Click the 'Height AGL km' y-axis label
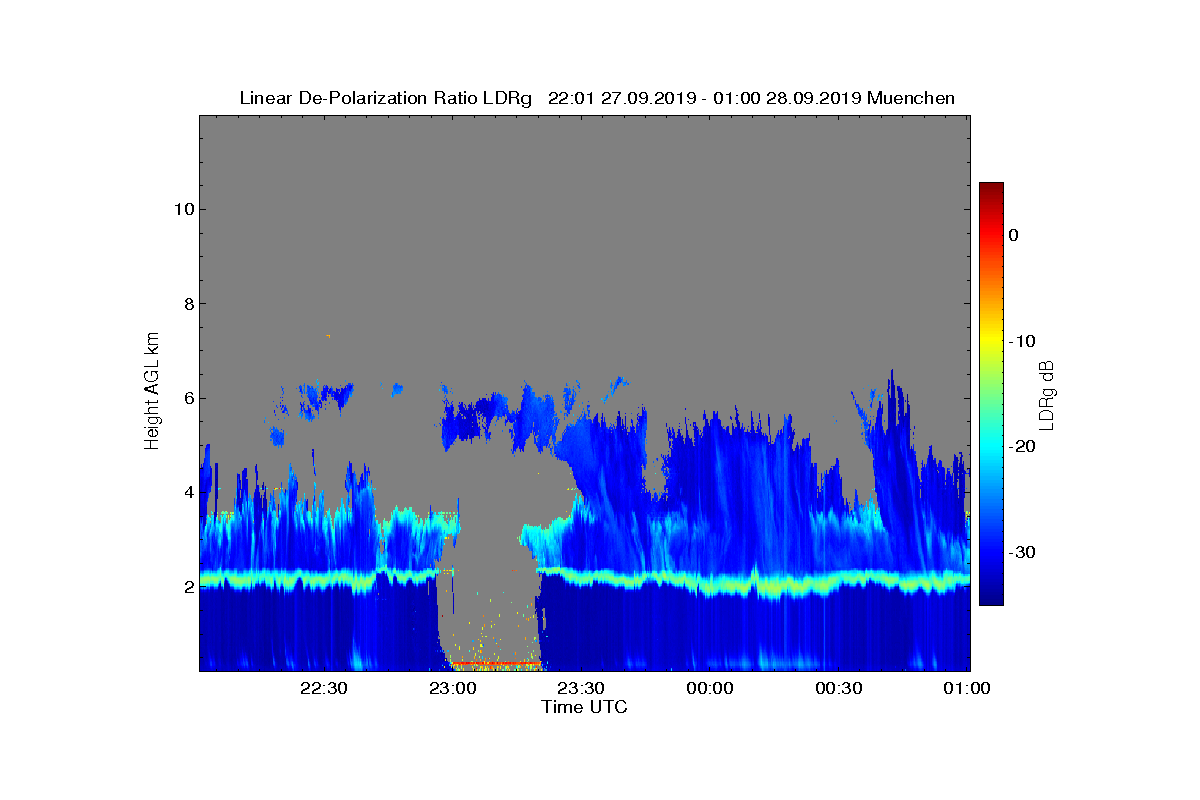 [152, 391]
